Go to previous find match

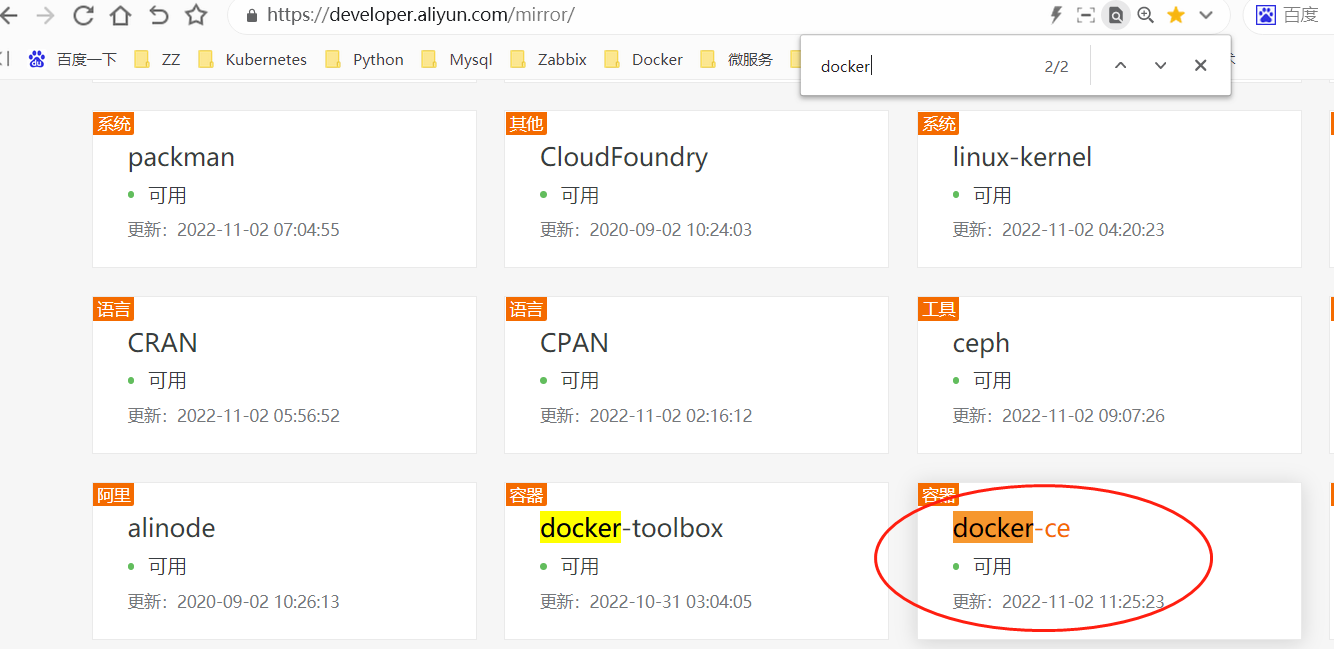tap(1120, 66)
